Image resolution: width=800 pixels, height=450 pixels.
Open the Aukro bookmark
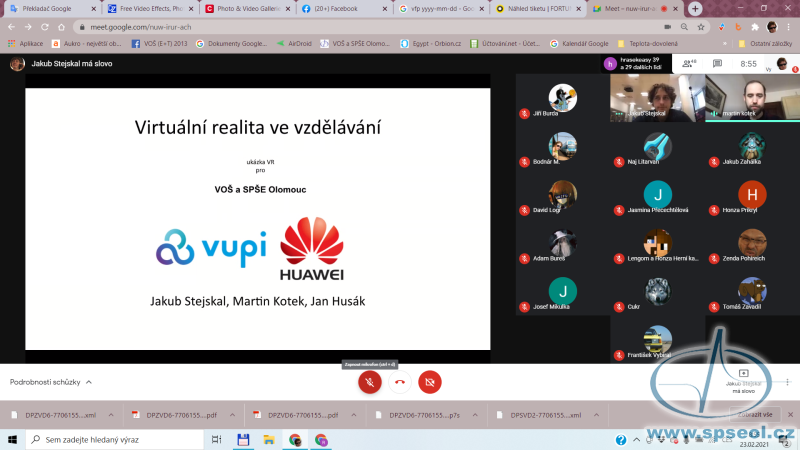[87, 44]
